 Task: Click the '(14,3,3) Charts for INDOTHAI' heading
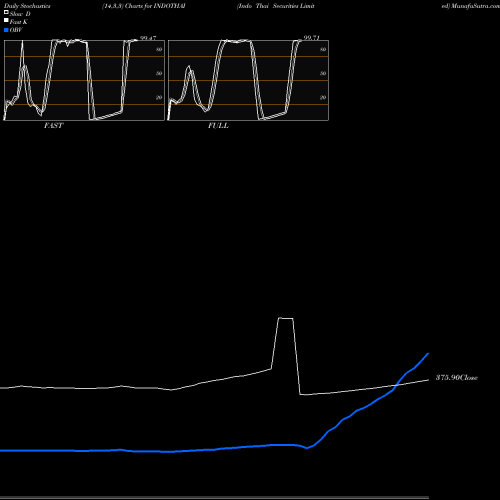pos(144,6)
